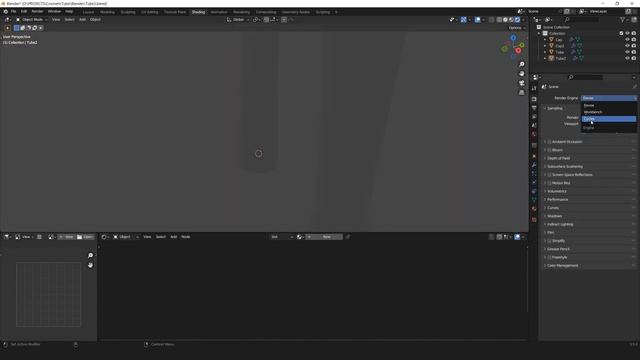This screenshot has height=360, width=640.
Task: Open the Render menu
Action: click(37, 11)
